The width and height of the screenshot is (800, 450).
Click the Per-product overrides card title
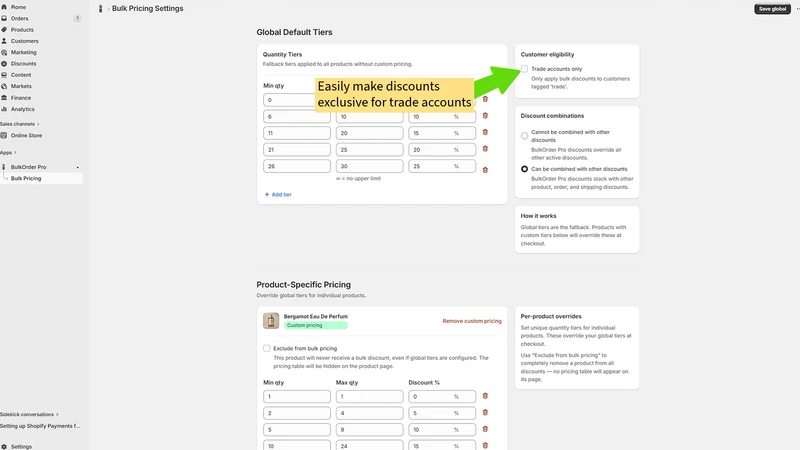pos(551,316)
